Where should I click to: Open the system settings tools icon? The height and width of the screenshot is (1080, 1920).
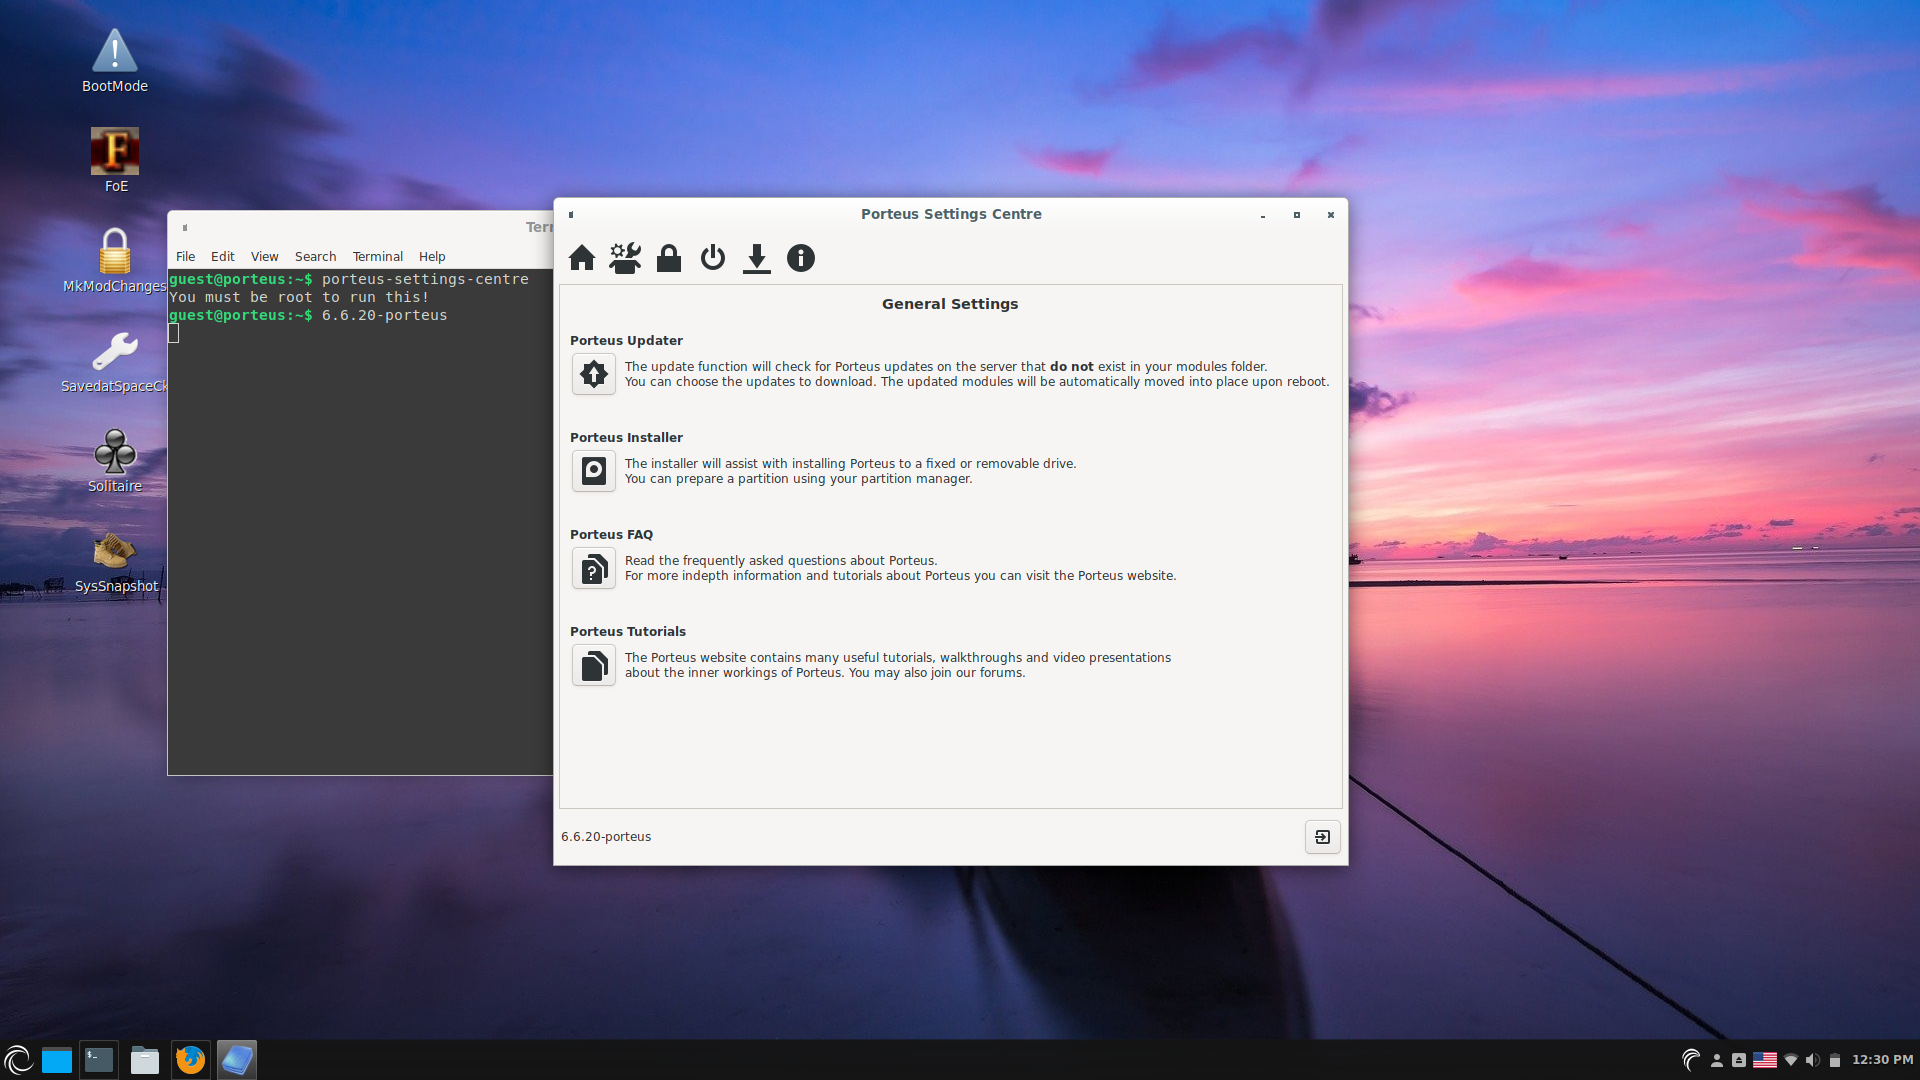[625, 258]
